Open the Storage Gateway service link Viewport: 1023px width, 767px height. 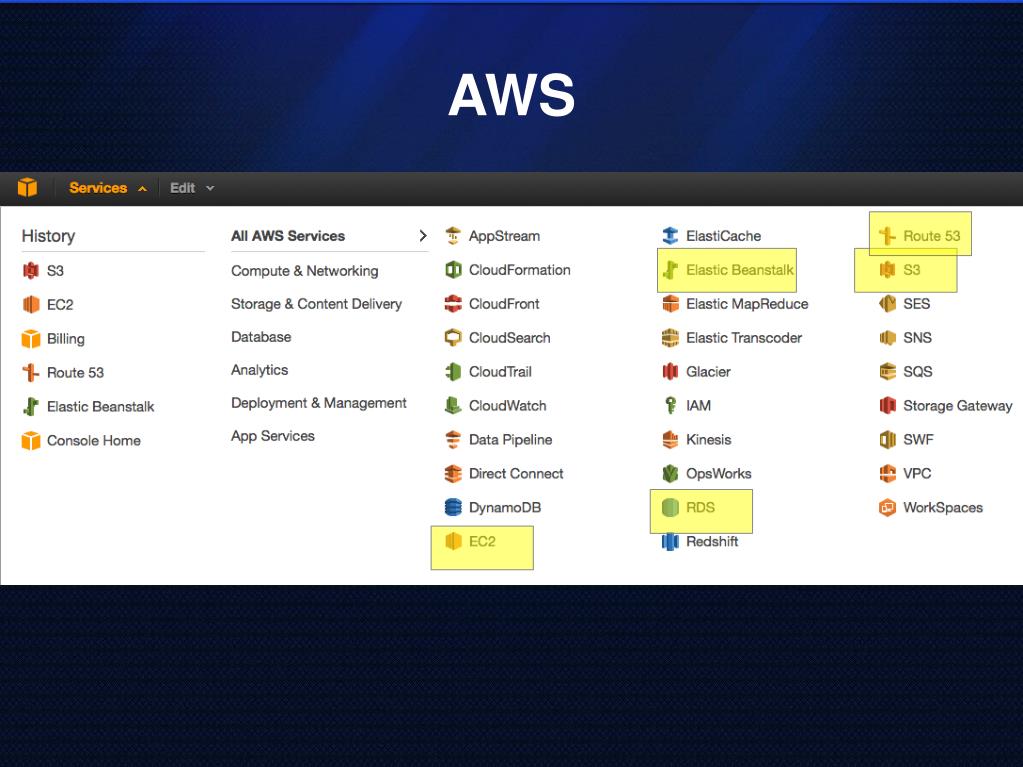point(957,406)
